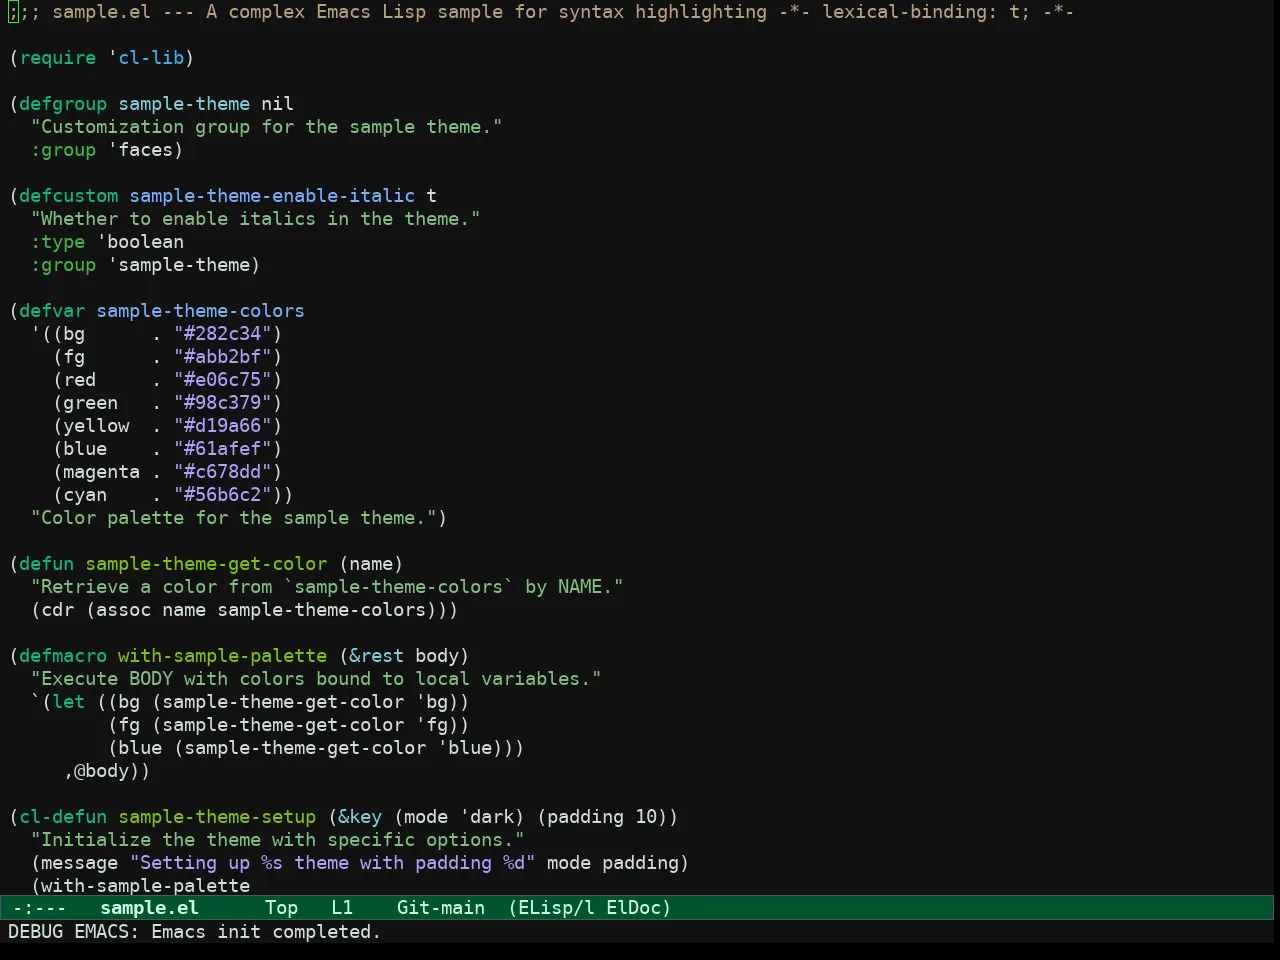Click the :type keyword

[58, 242]
